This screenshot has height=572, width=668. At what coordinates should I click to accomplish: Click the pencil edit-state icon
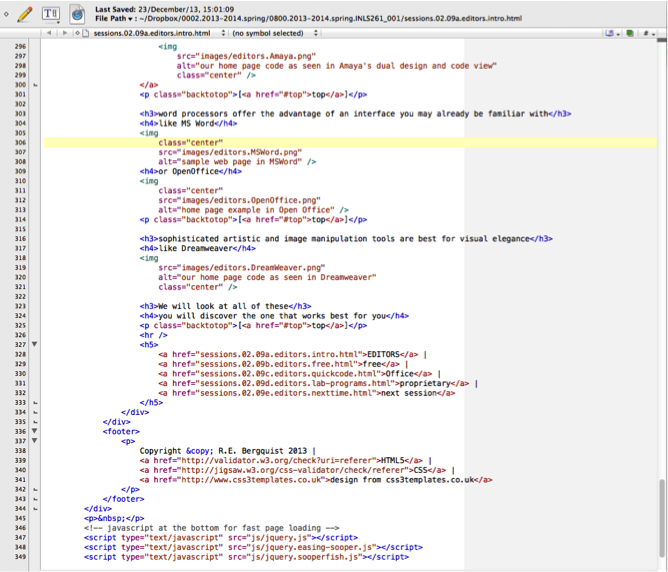(24, 12)
